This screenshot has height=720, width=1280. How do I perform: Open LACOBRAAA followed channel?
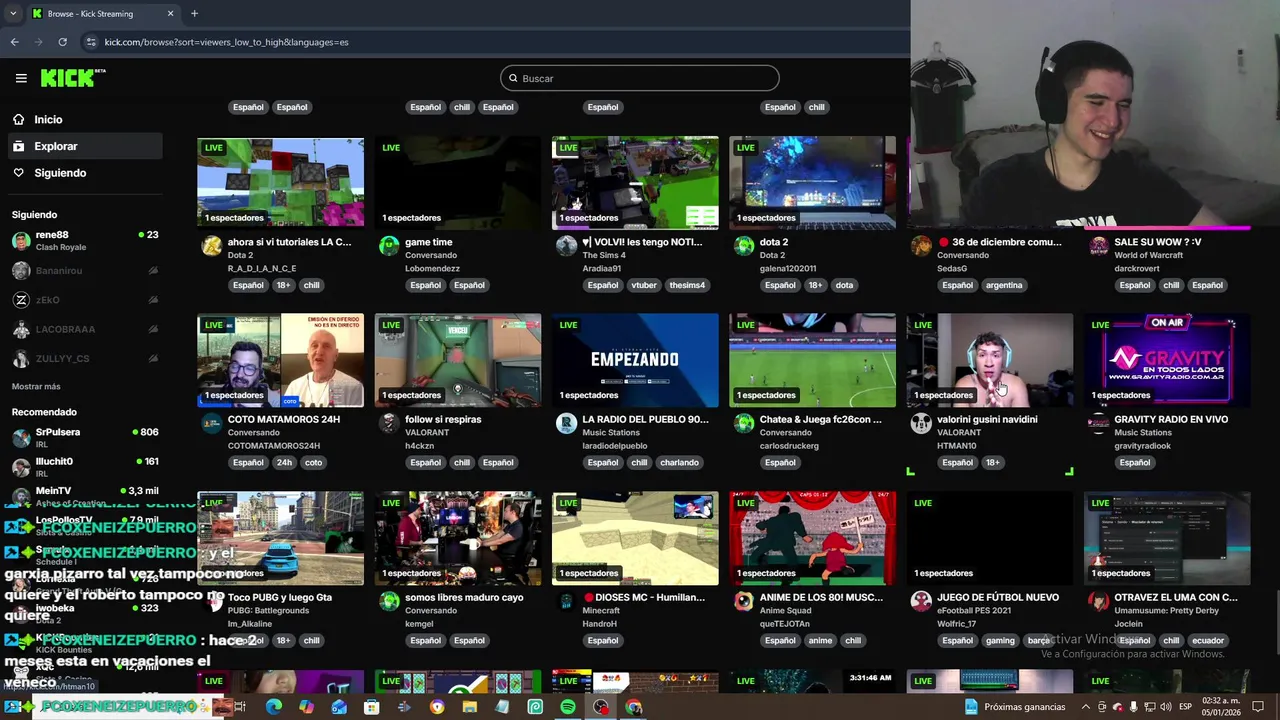[86, 330]
